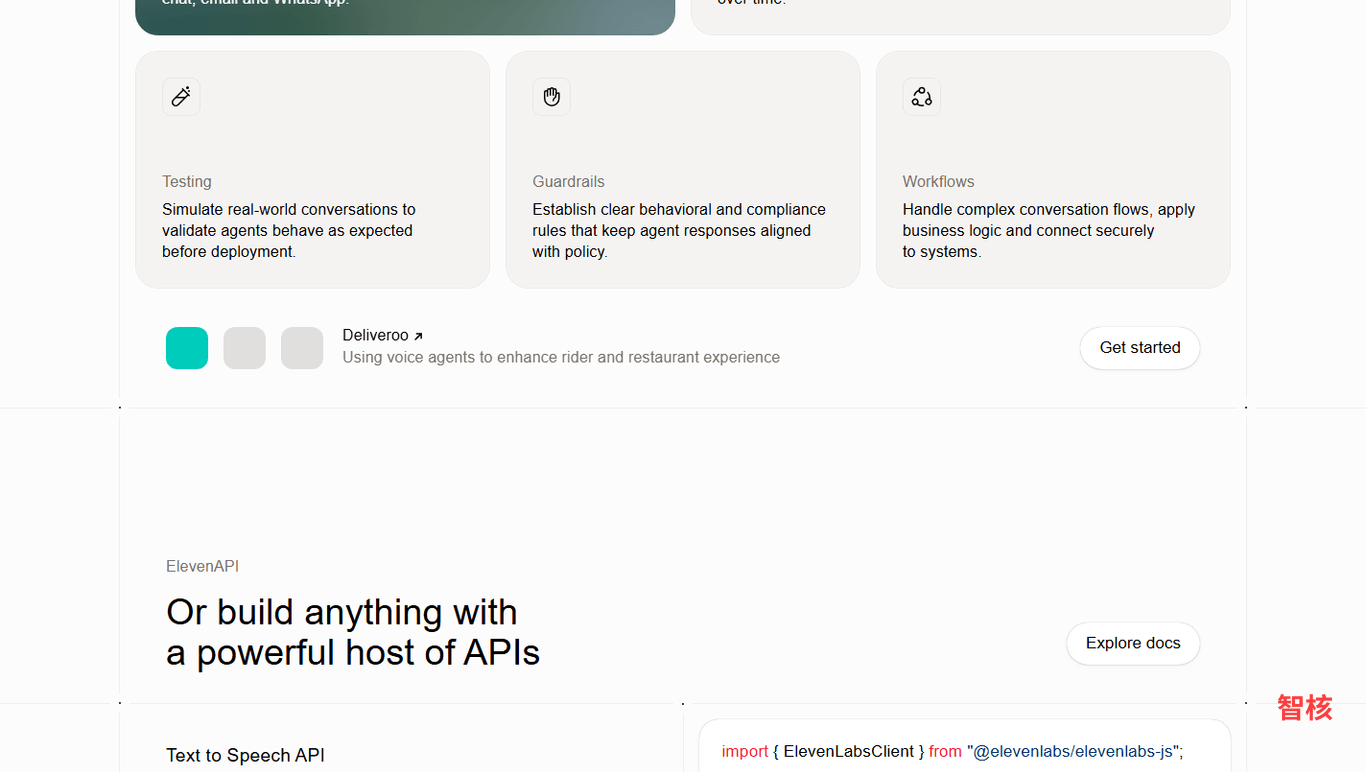Click the Workflows nodes icon
Viewport: 1366px width, 772px height.
tap(921, 97)
